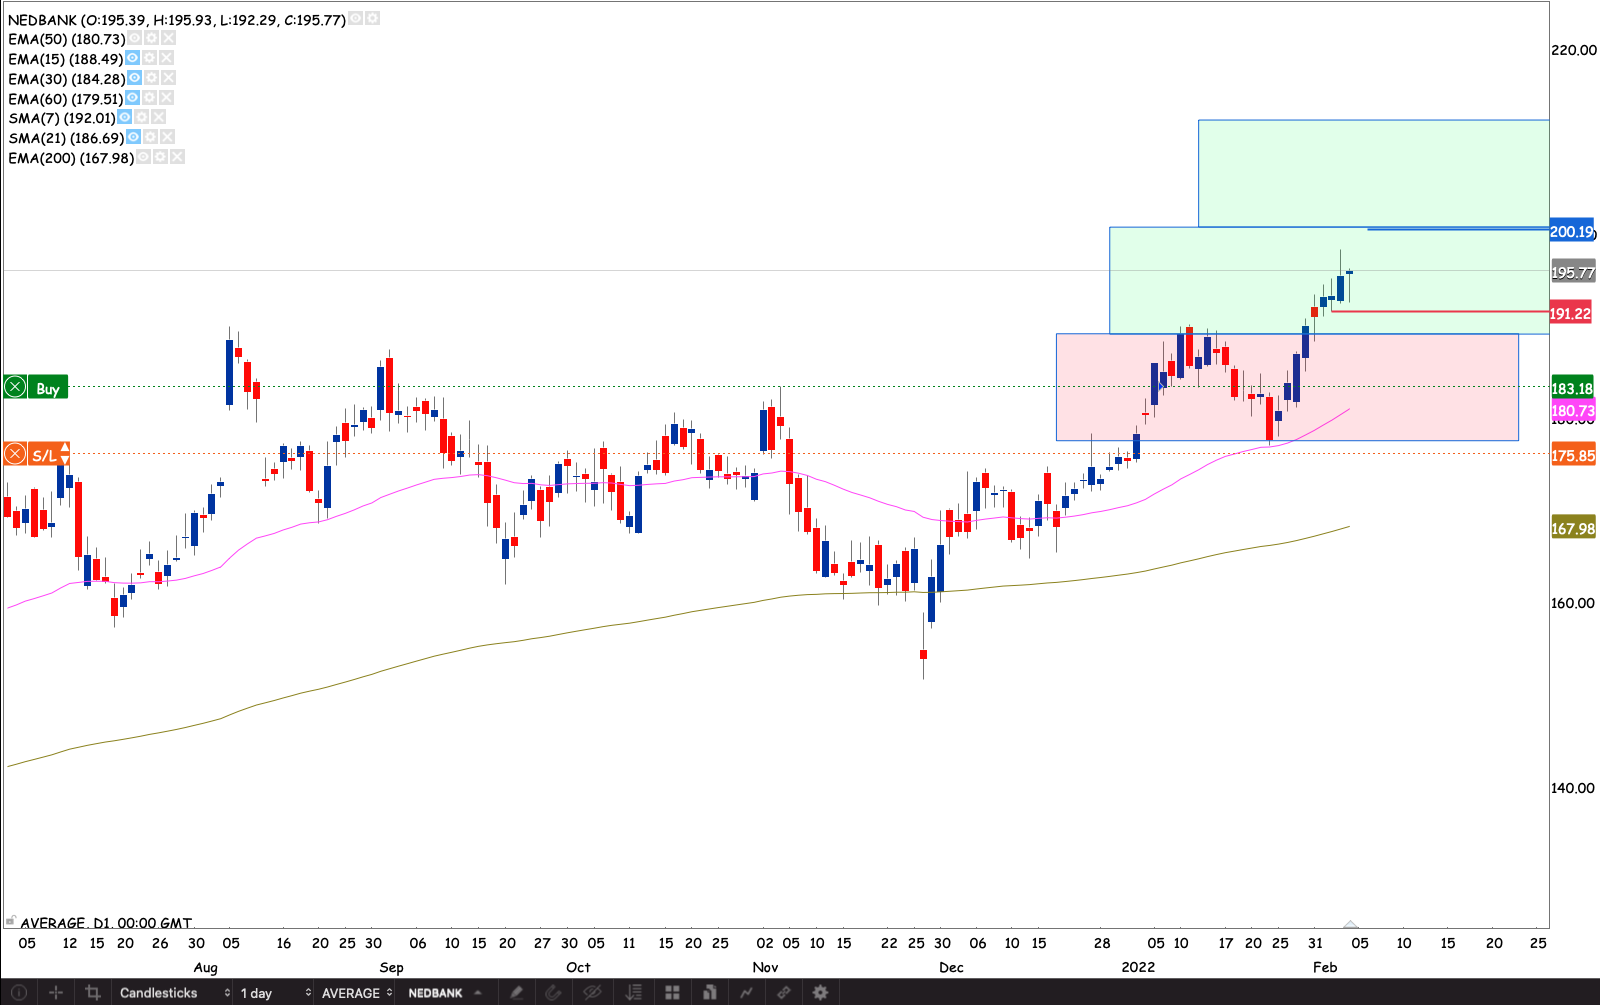Hide the EMA(15) indicator line
This screenshot has height=1005, width=1600.
point(132,58)
